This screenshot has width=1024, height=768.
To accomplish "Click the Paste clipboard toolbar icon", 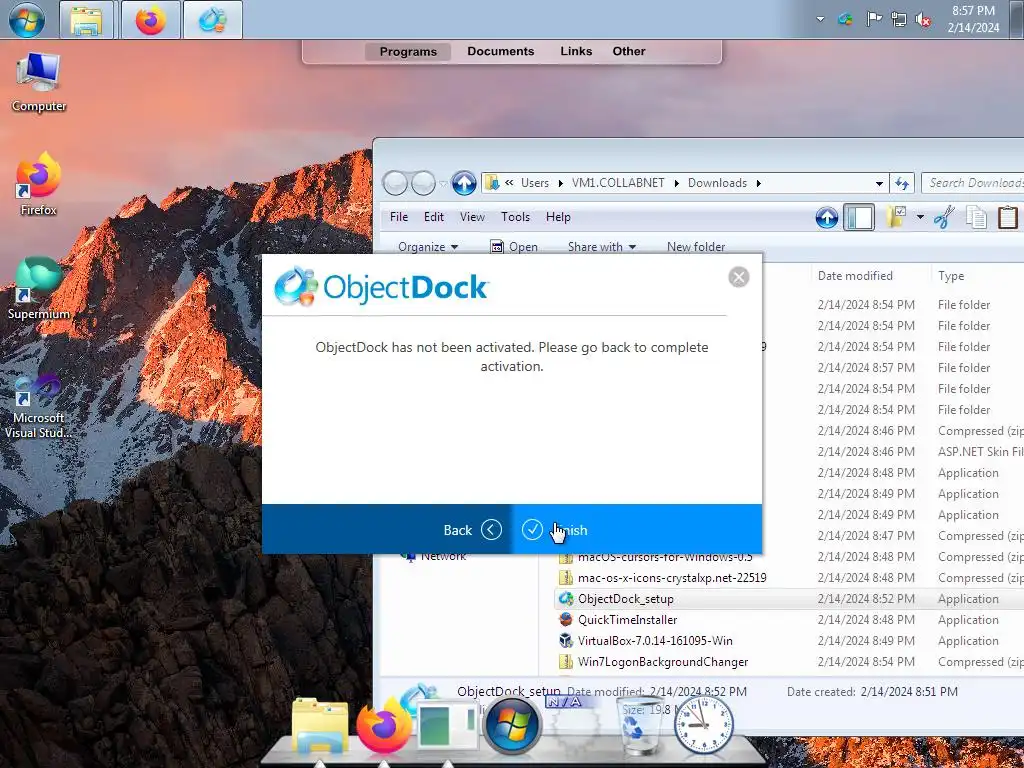I will [x=1008, y=217].
